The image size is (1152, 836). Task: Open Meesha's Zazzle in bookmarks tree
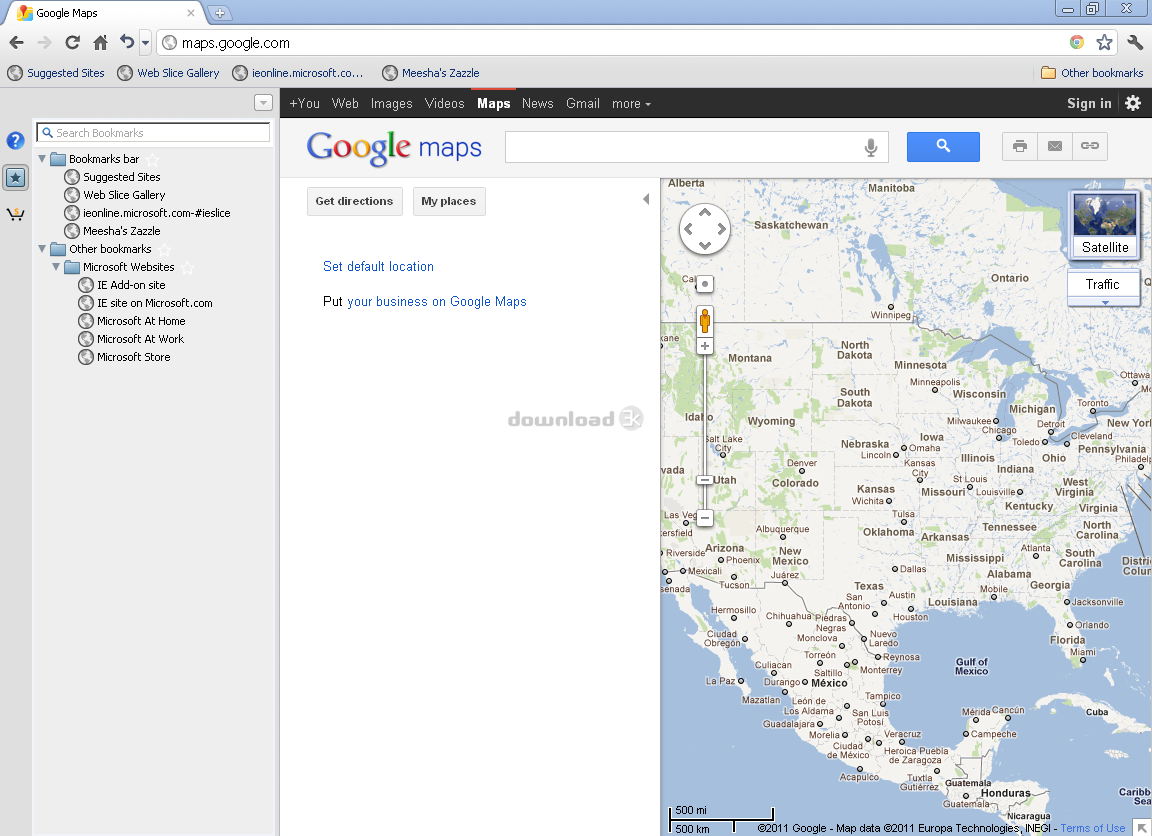click(x=121, y=231)
